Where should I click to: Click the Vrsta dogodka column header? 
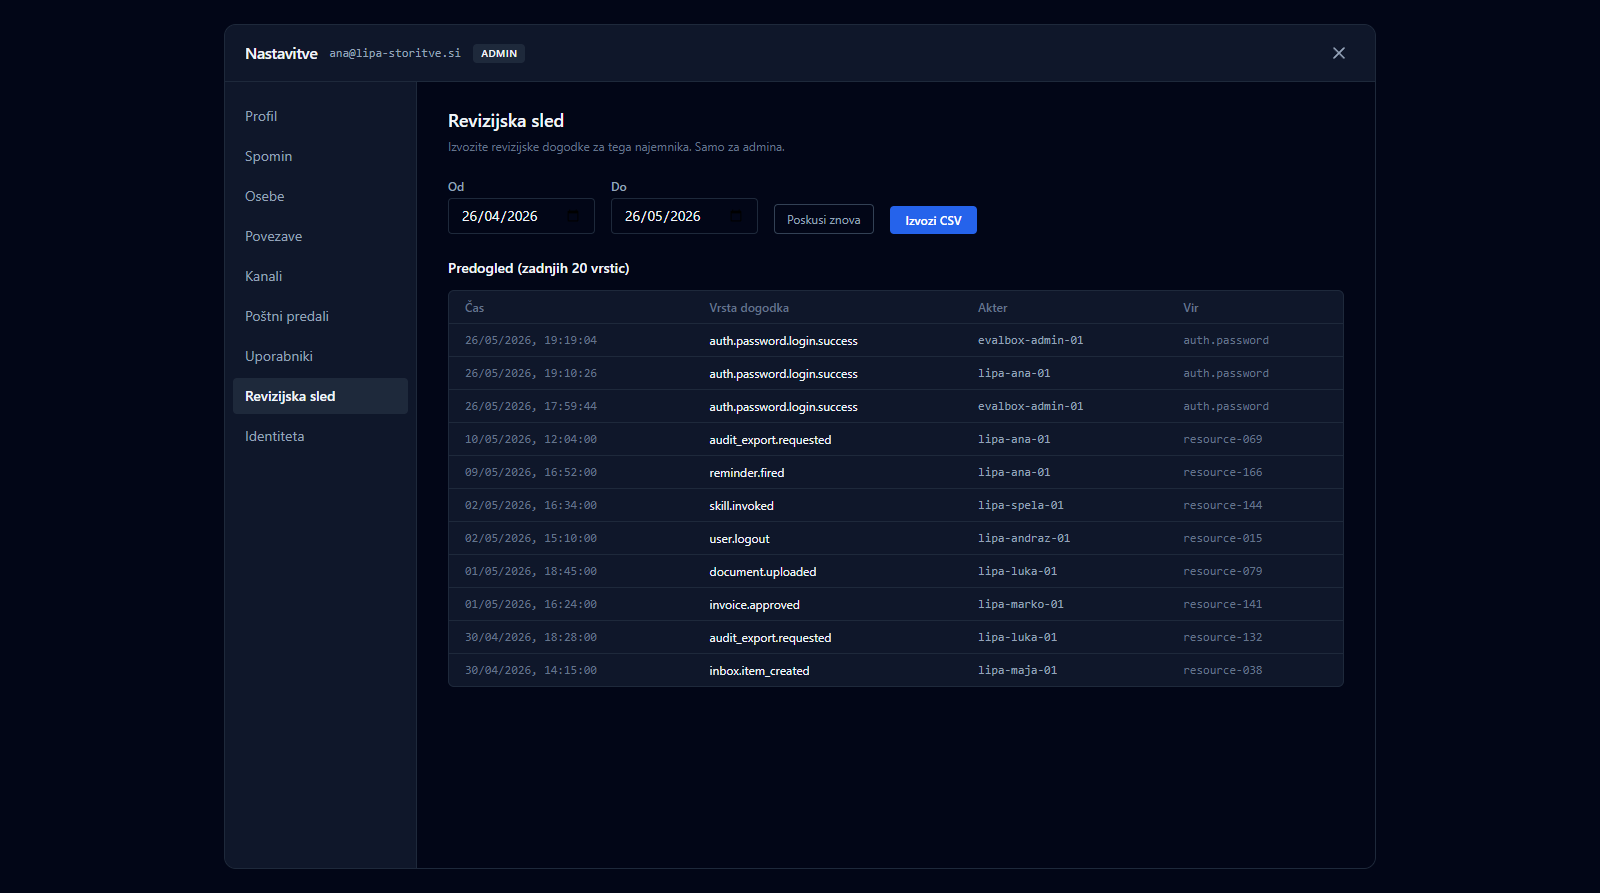(749, 308)
